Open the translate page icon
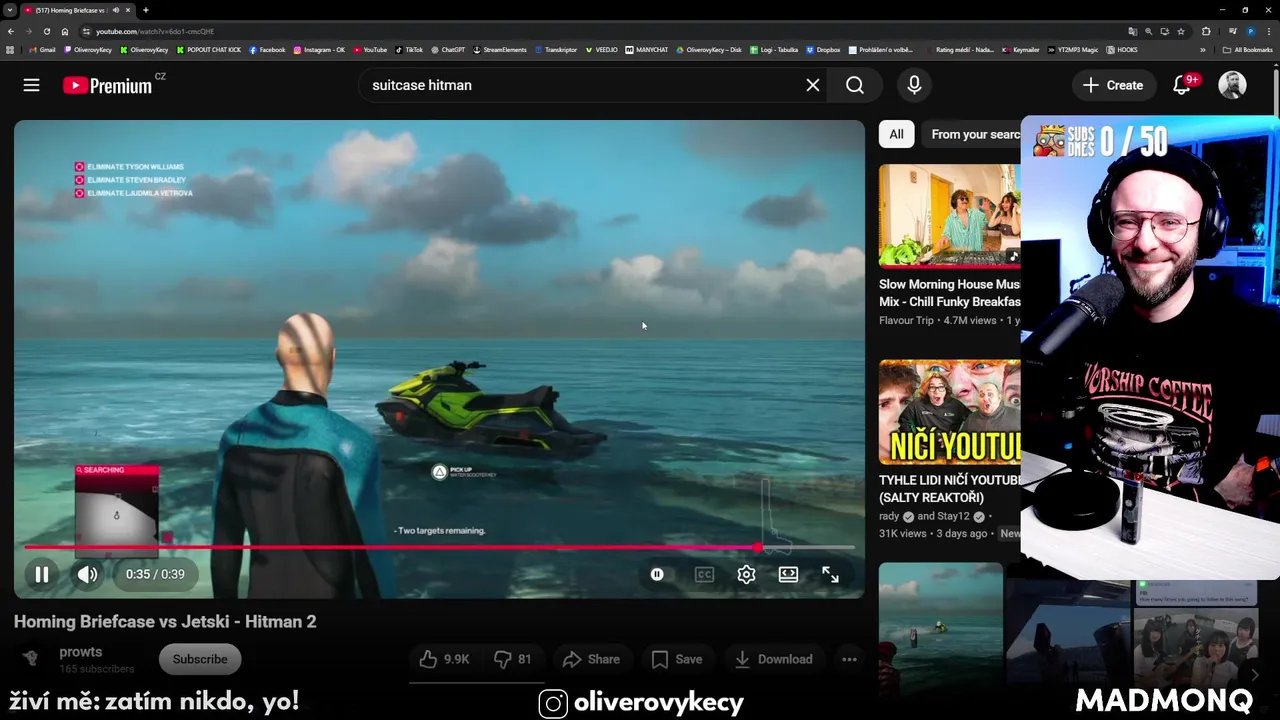Image resolution: width=1280 pixels, height=720 pixels. pyautogui.click(x=1133, y=31)
